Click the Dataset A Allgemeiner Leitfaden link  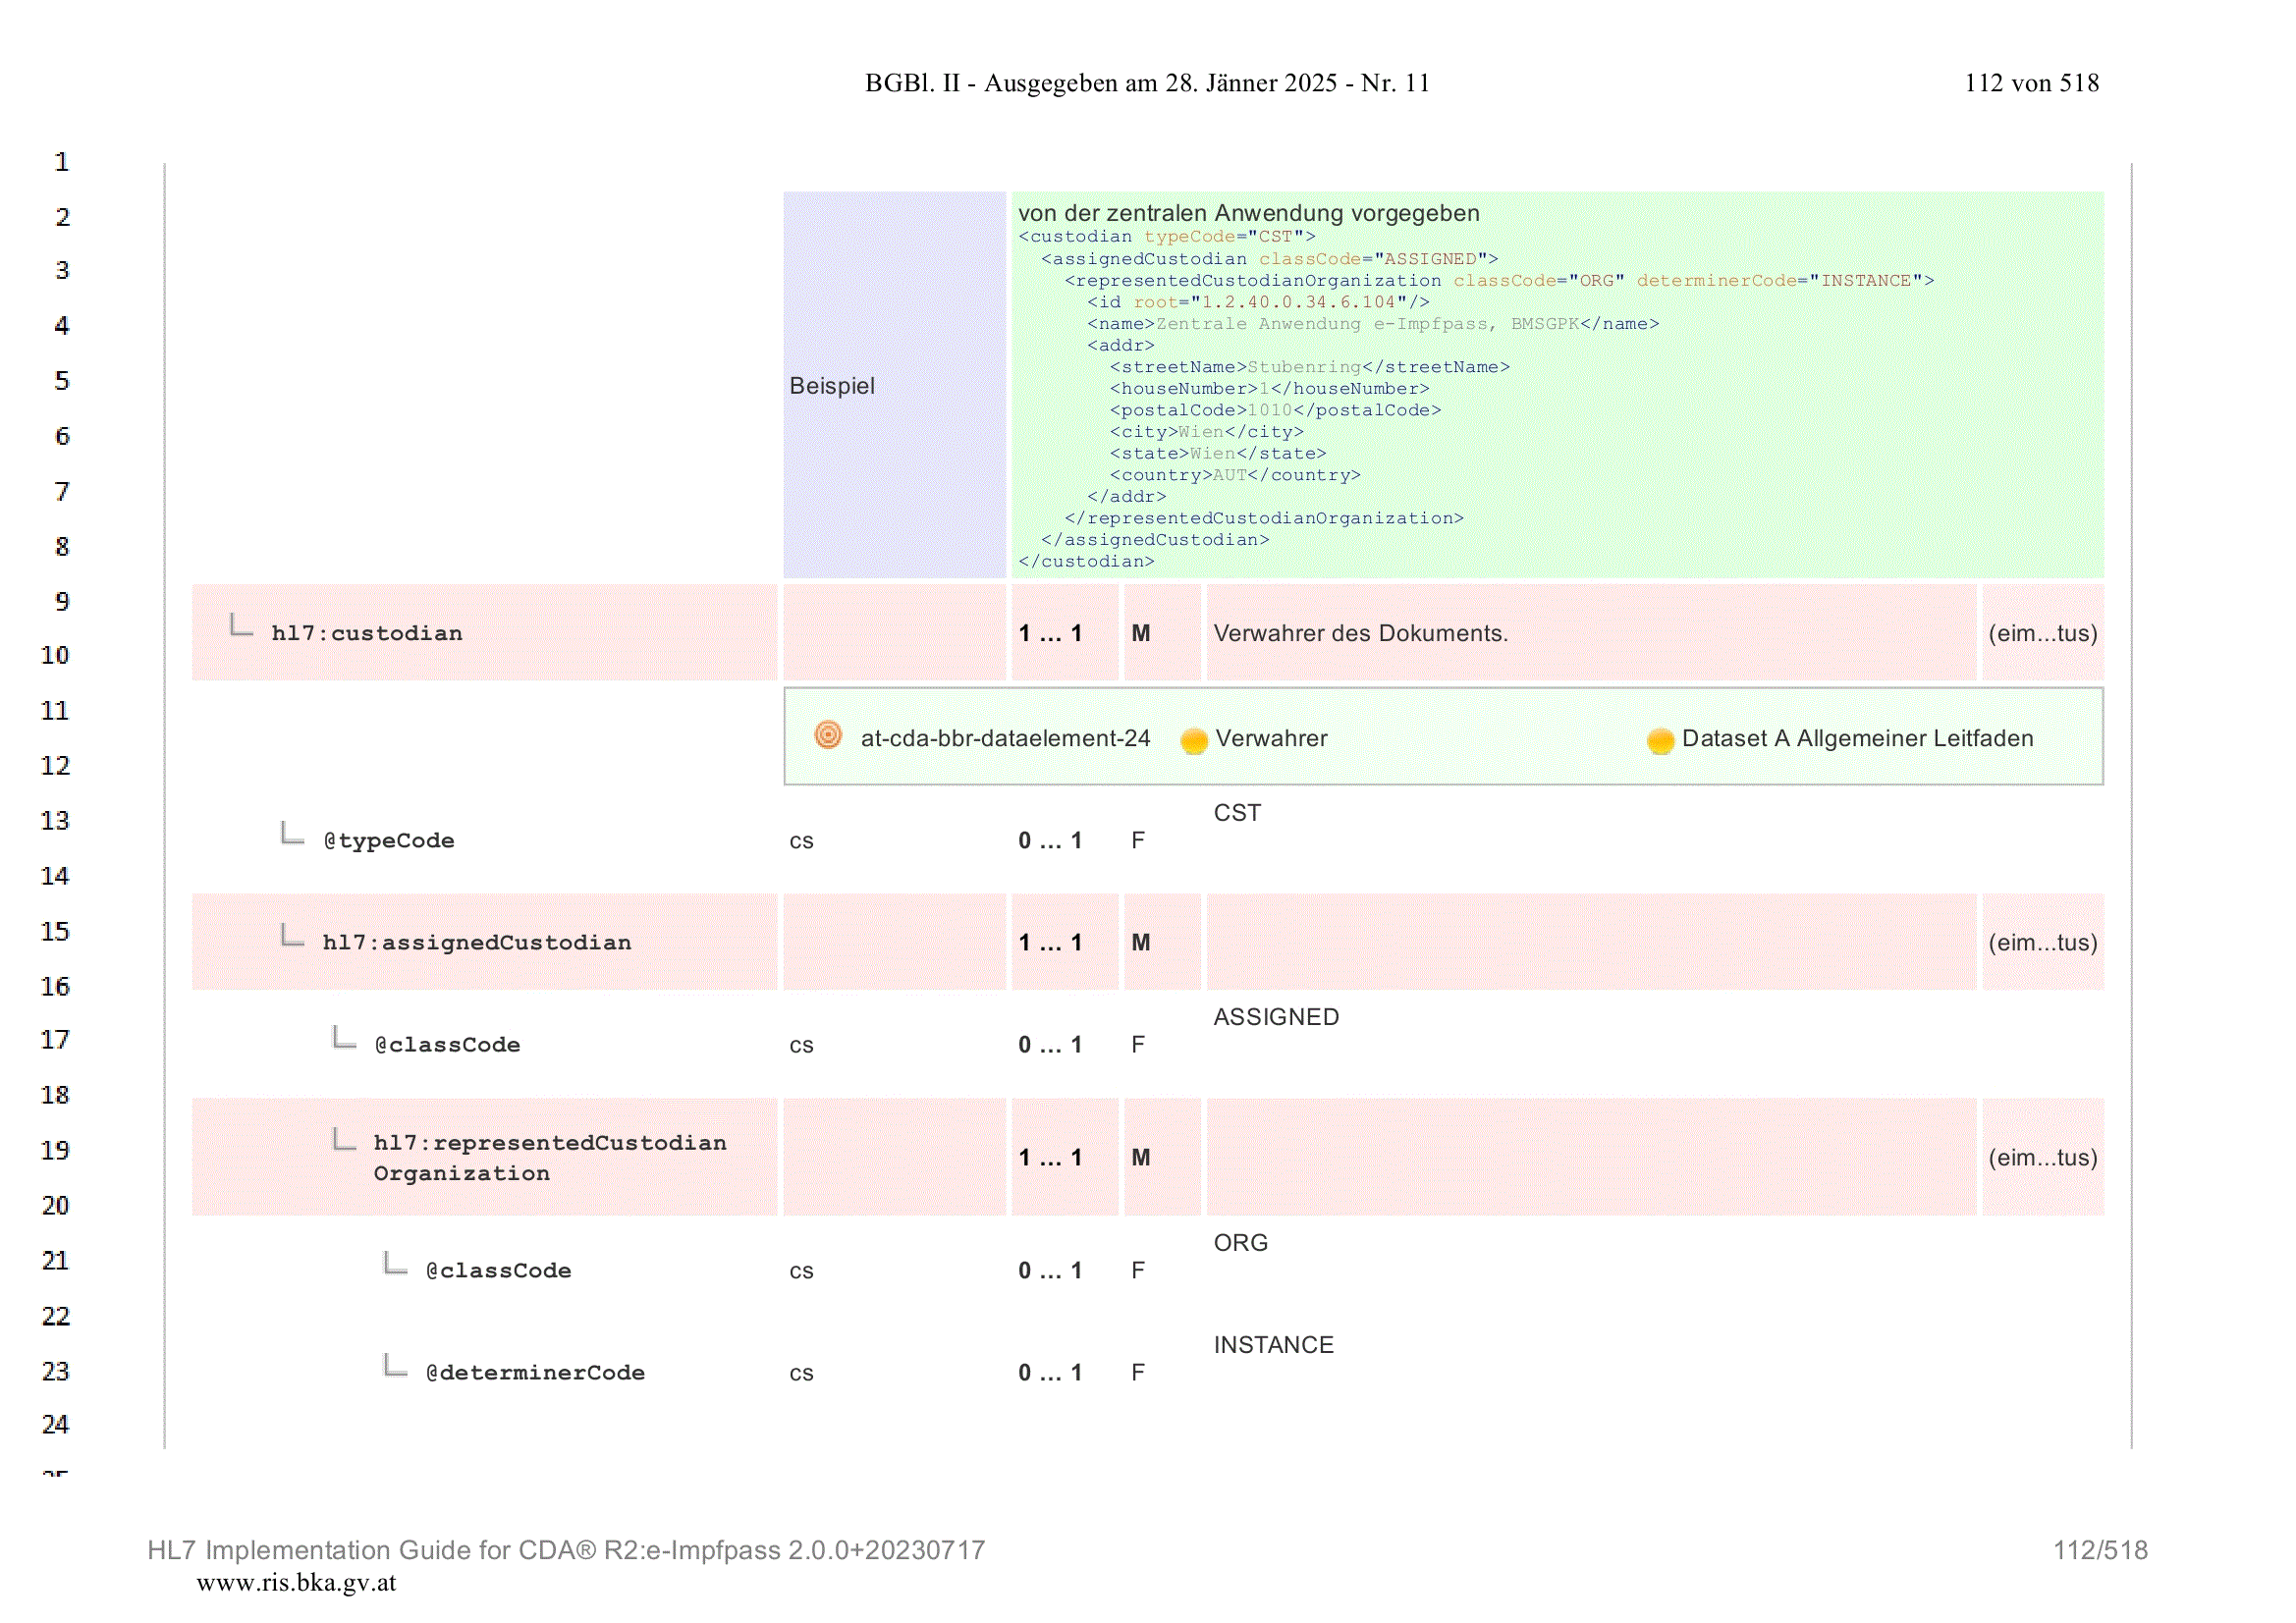pos(1857,738)
